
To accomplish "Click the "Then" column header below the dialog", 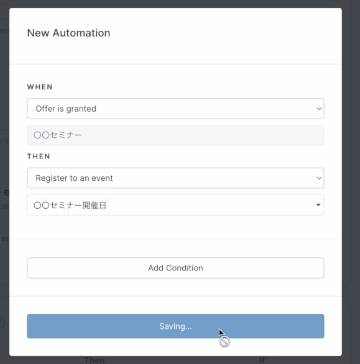I will coord(94,360).
